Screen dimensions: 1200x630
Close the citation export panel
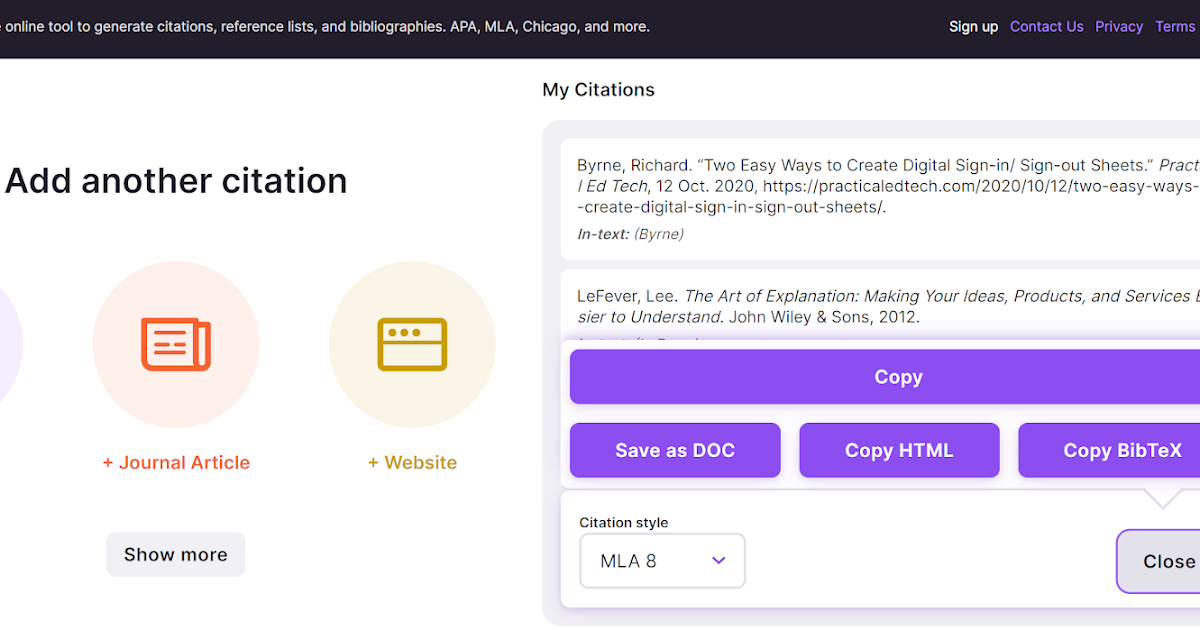pyautogui.click(x=1167, y=561)
